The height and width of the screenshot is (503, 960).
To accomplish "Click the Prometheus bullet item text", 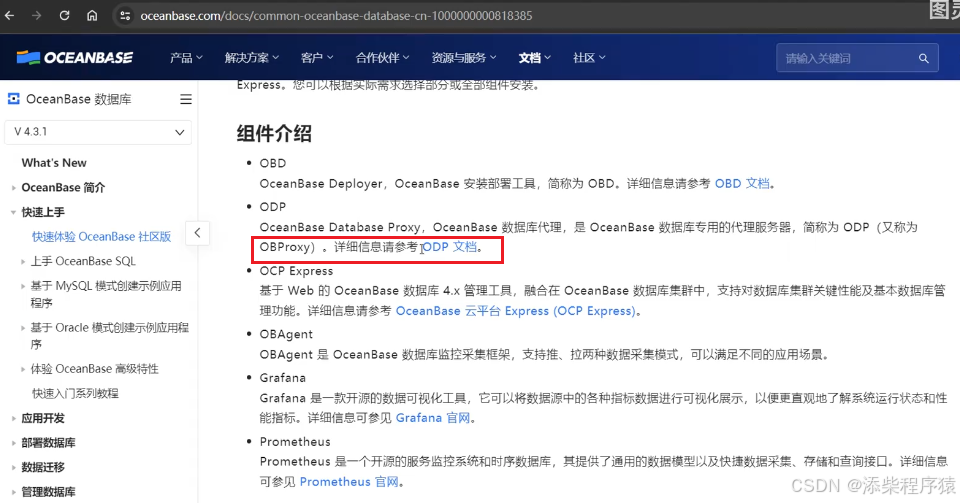I will (295, 442).
